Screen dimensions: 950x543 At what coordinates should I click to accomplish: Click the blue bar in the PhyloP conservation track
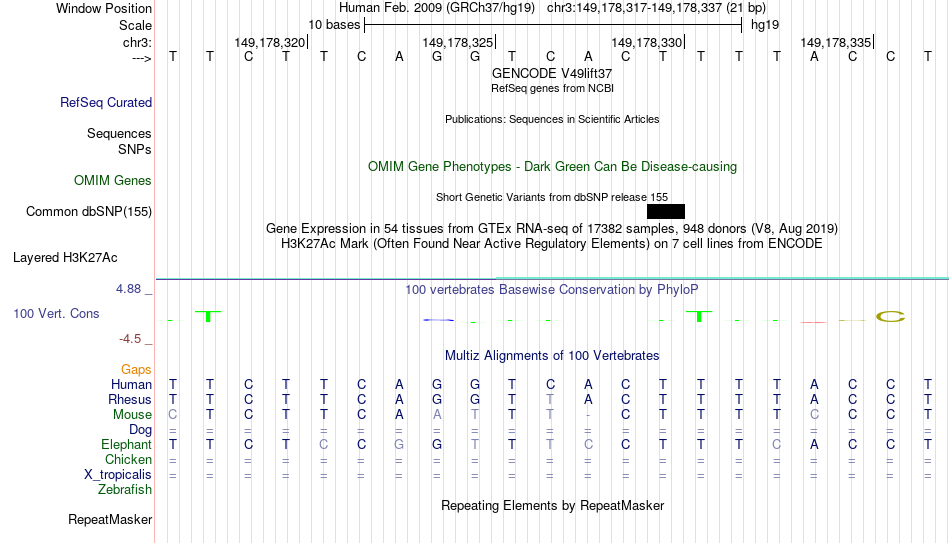439,319
